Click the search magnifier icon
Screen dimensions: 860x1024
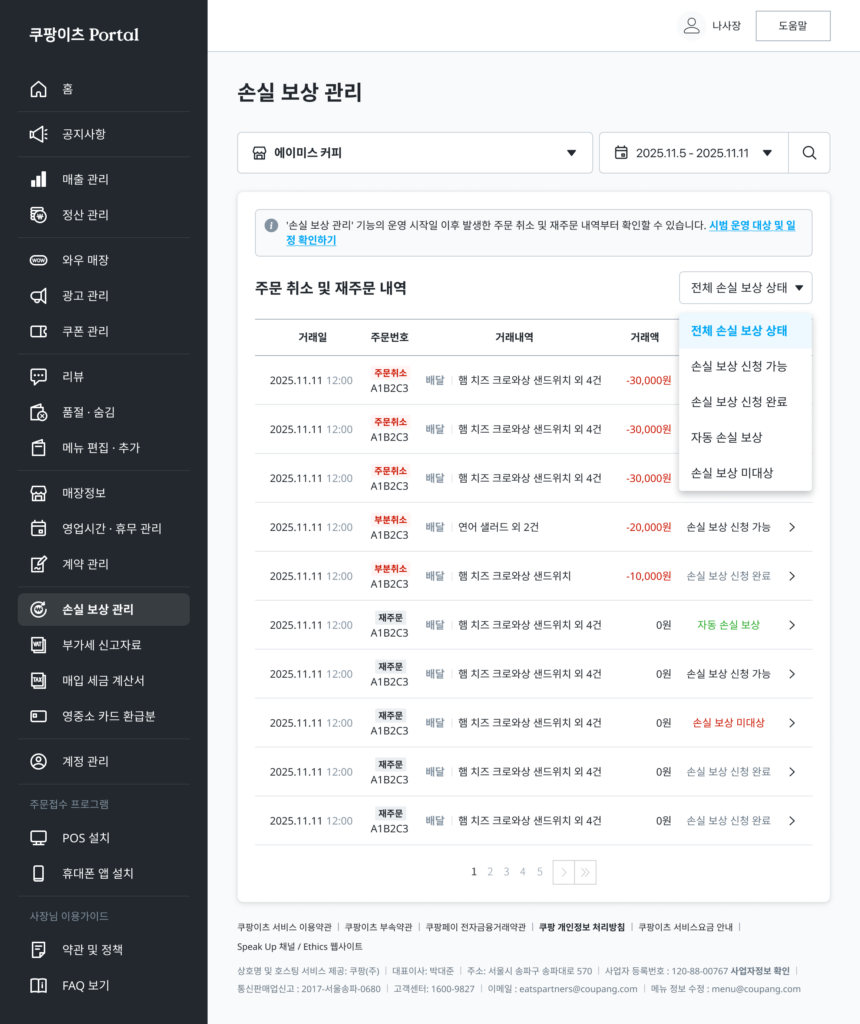tap(809, 153)
